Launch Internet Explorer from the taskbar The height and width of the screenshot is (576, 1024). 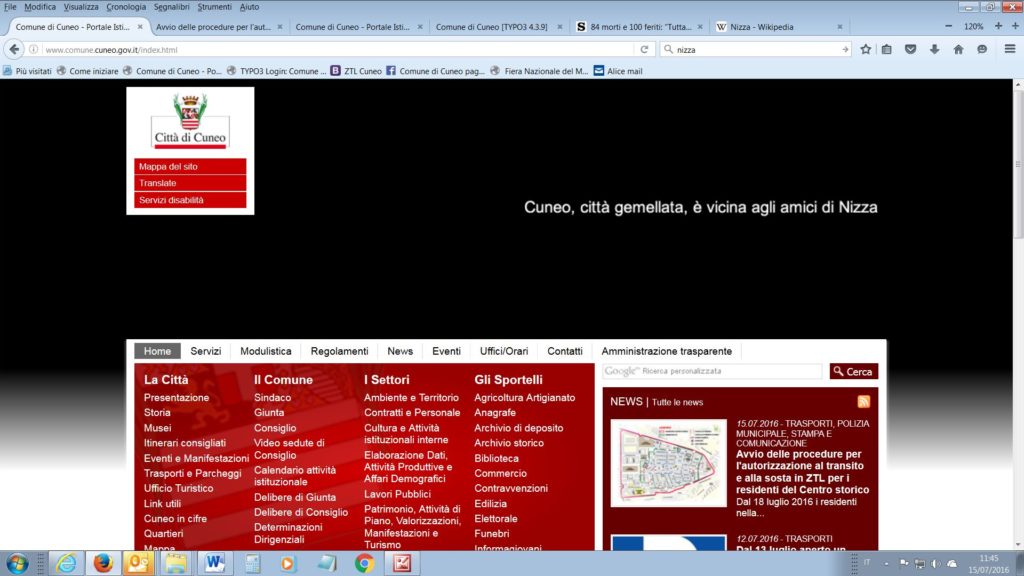(x=66, y=563)
